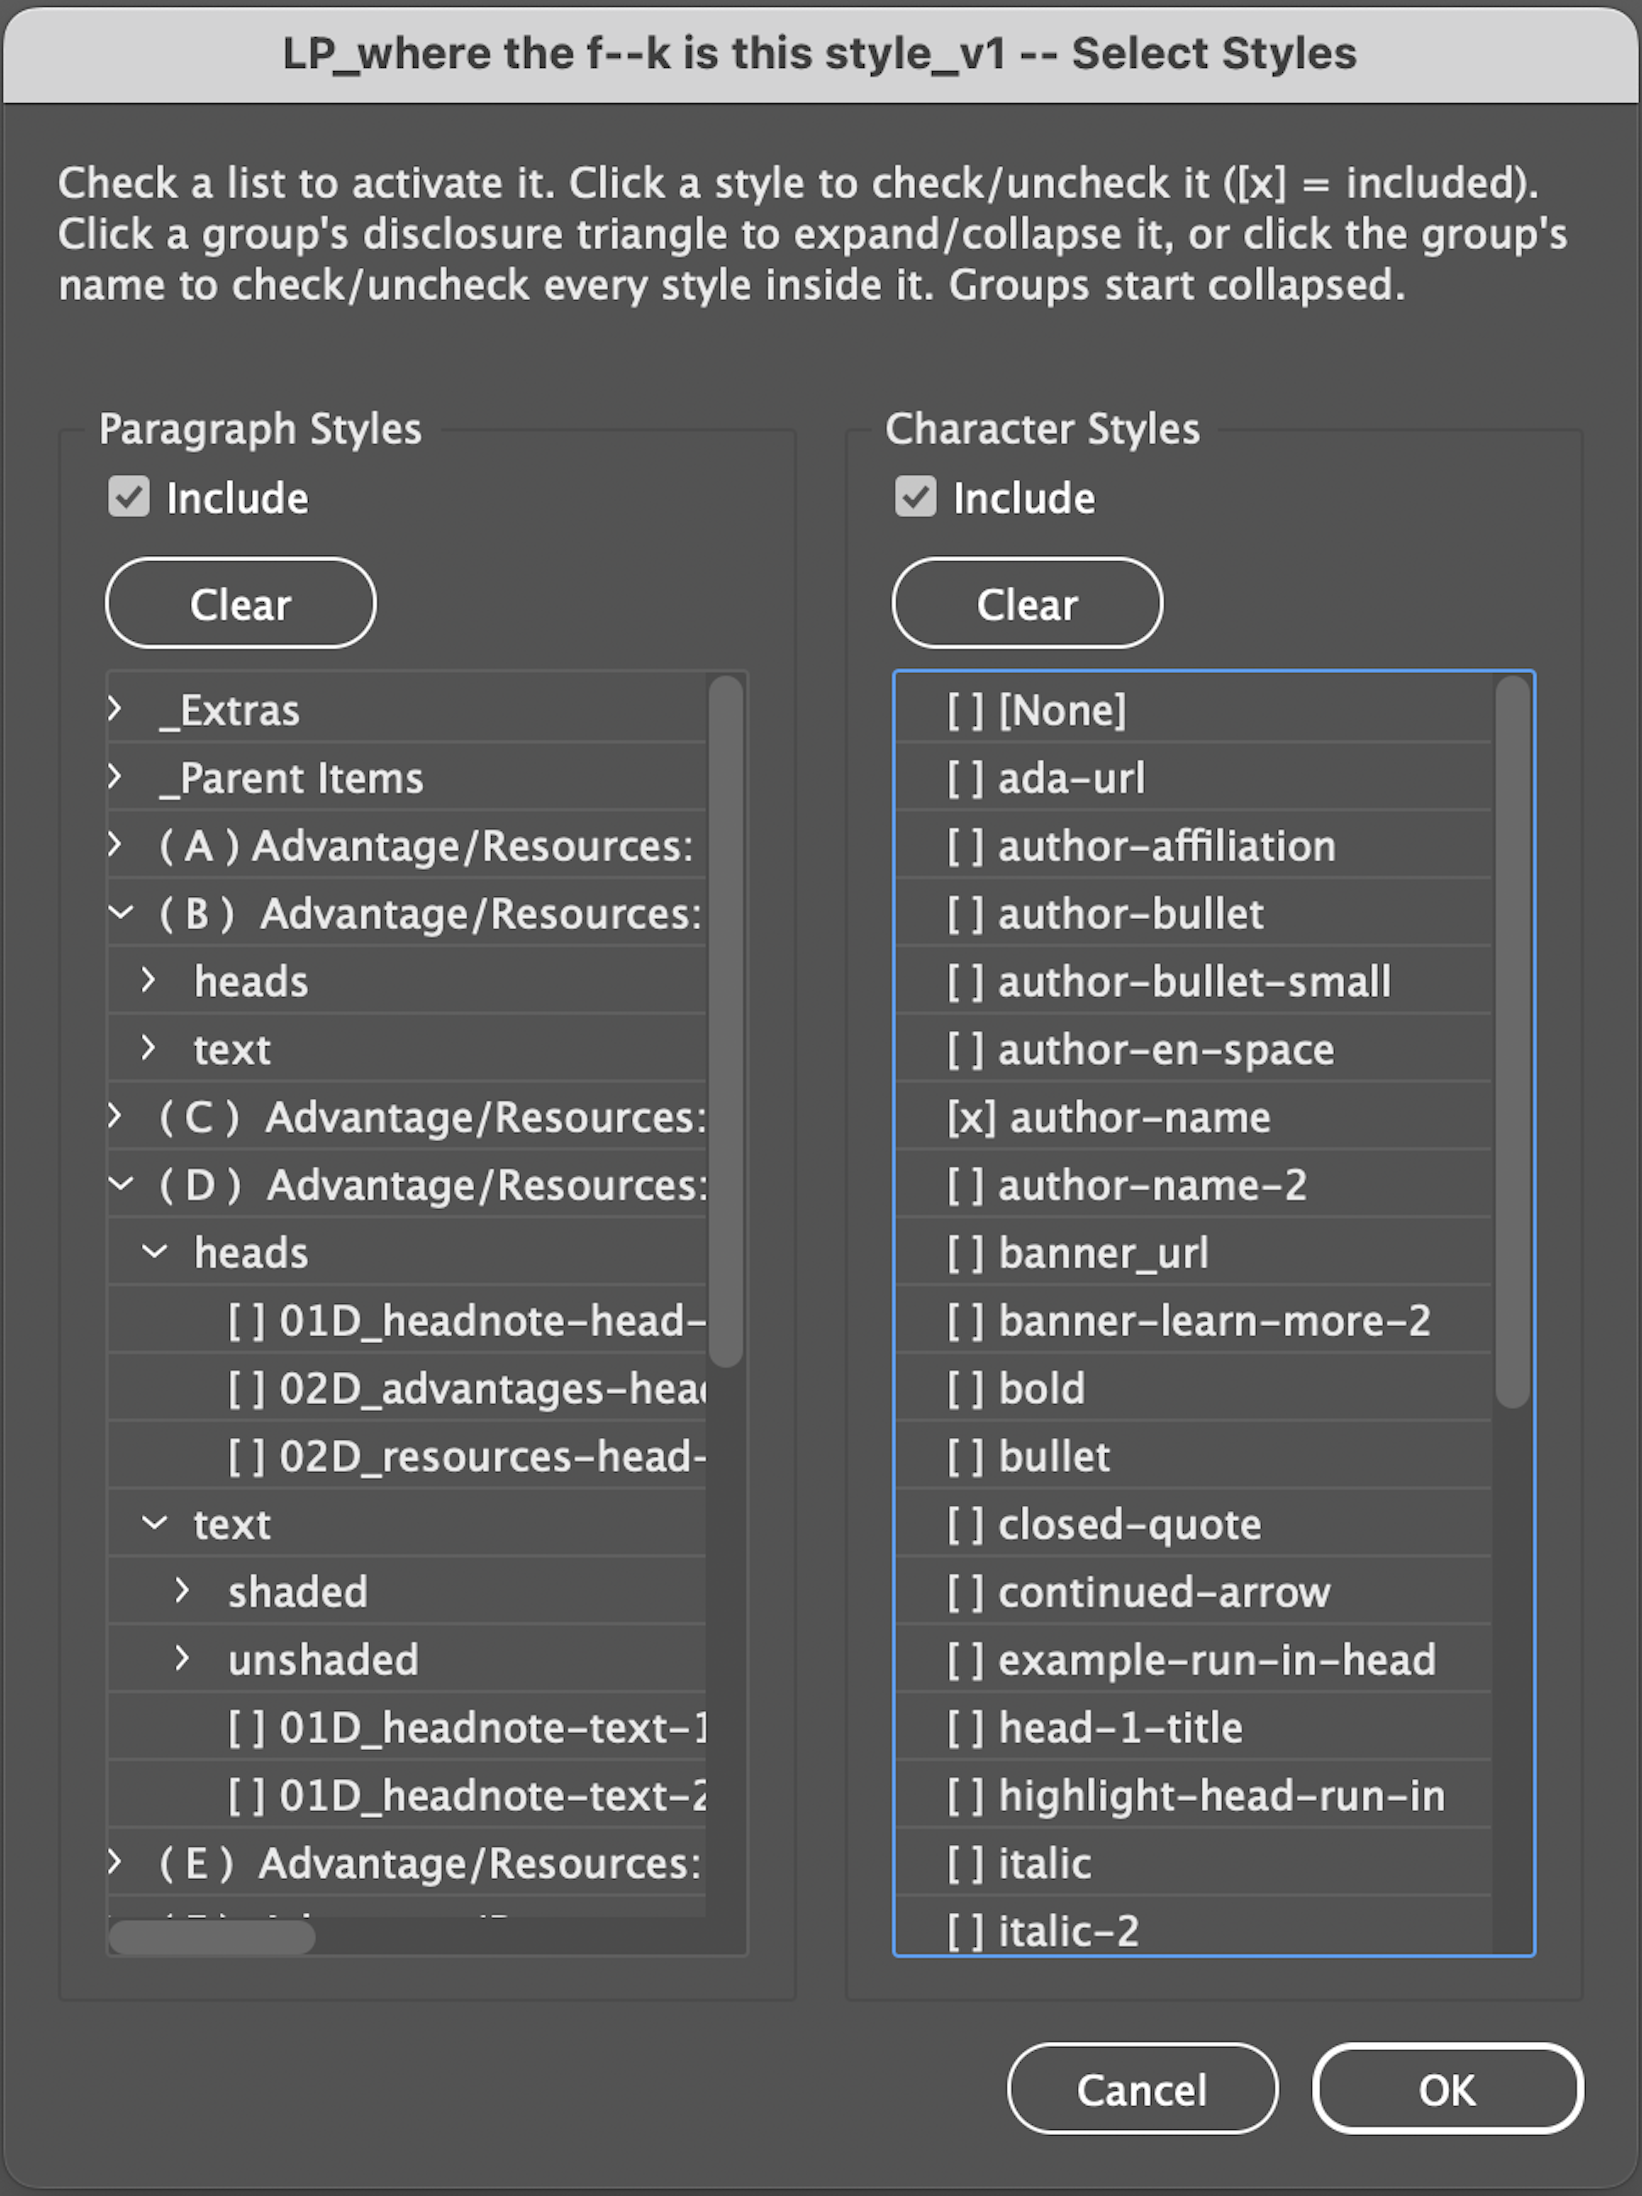Click the Character Styles vertical scrollbar
This screenshot has width=1642, height=2196.
[x=1513, y=1042]
